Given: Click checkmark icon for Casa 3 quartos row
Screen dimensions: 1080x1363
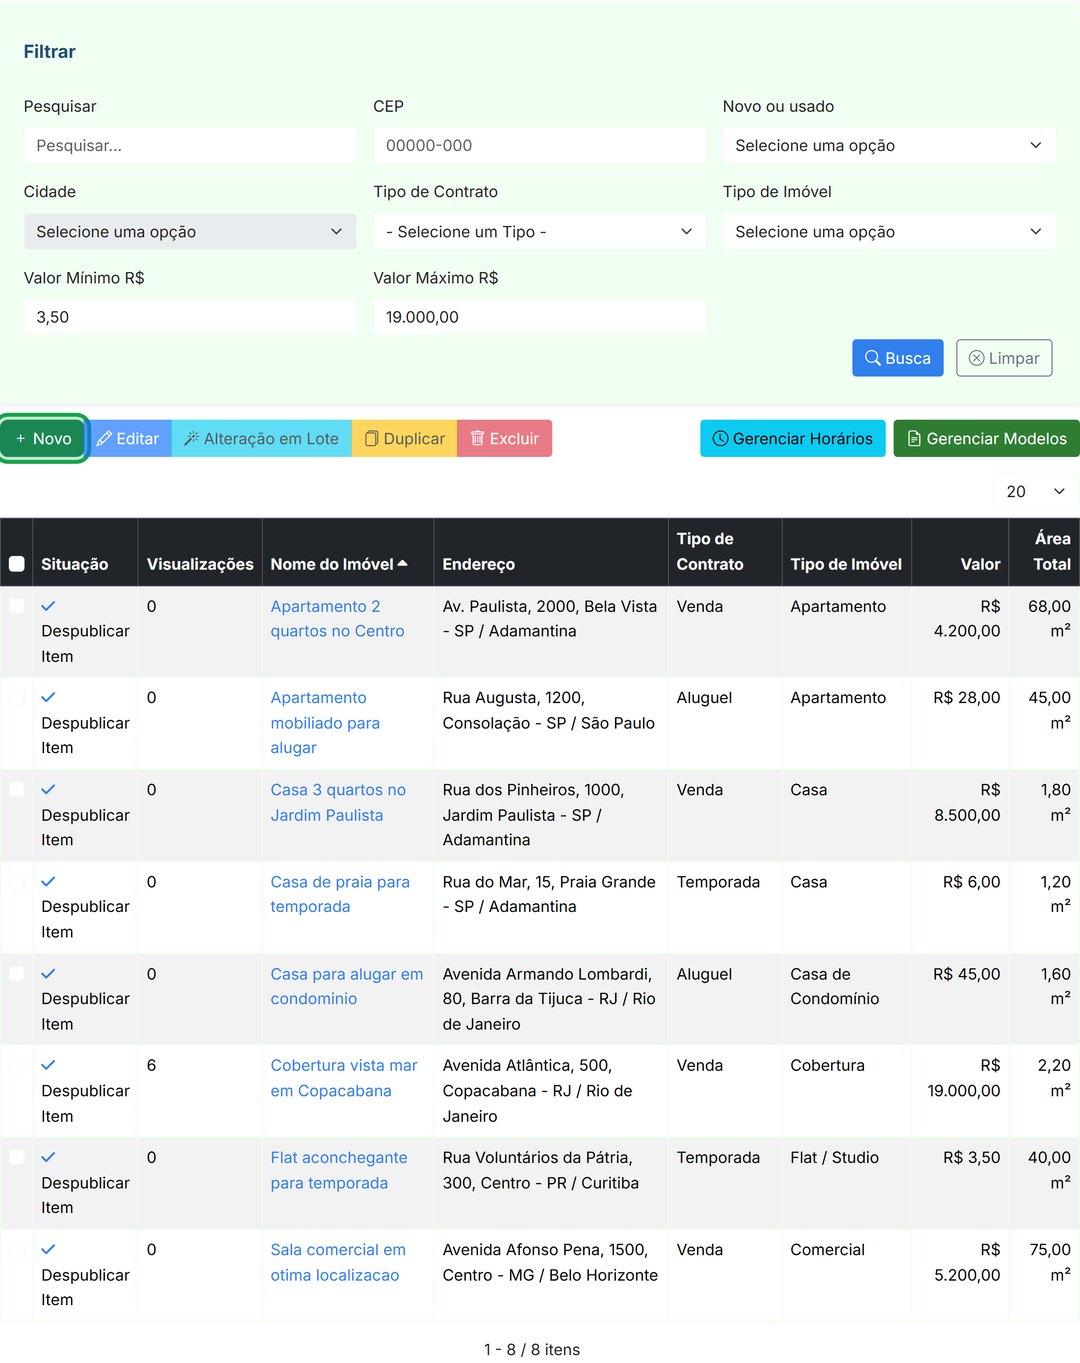Looking at the screenshot, I should [48, 789].
